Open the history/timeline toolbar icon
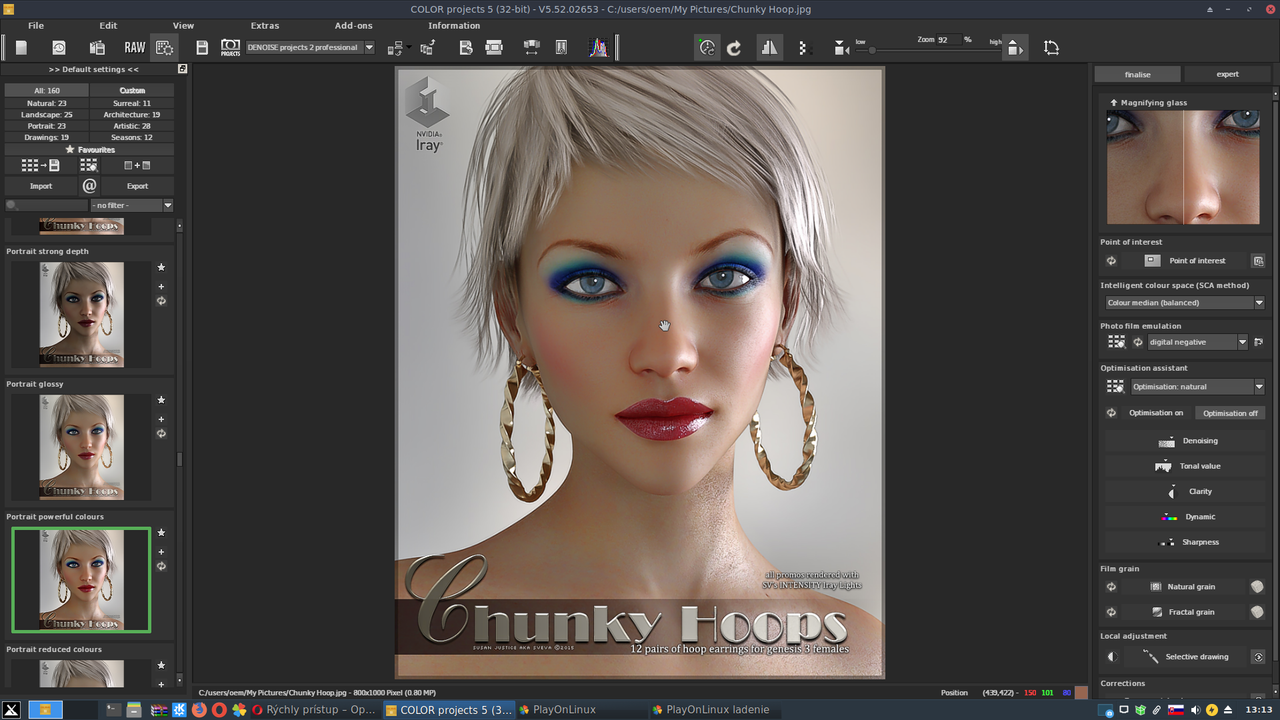Screen dimensions: 1280x720 (x=59, y=47)
